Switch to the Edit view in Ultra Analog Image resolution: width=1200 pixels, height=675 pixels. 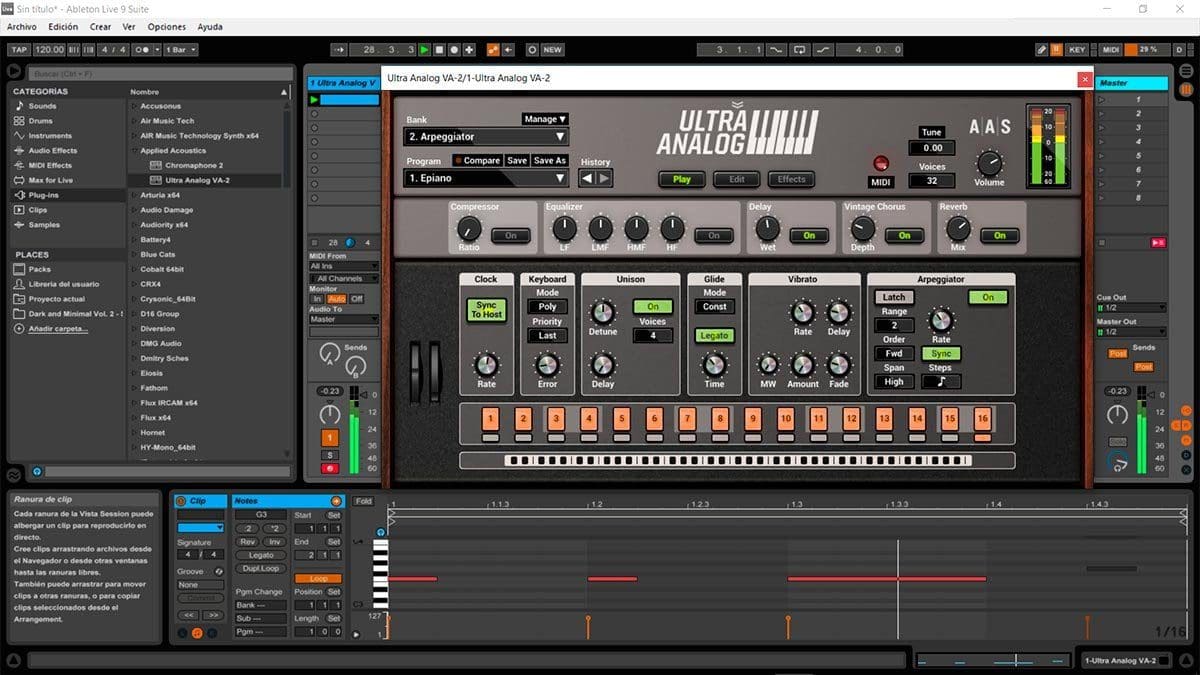click(x=737, y=179)
